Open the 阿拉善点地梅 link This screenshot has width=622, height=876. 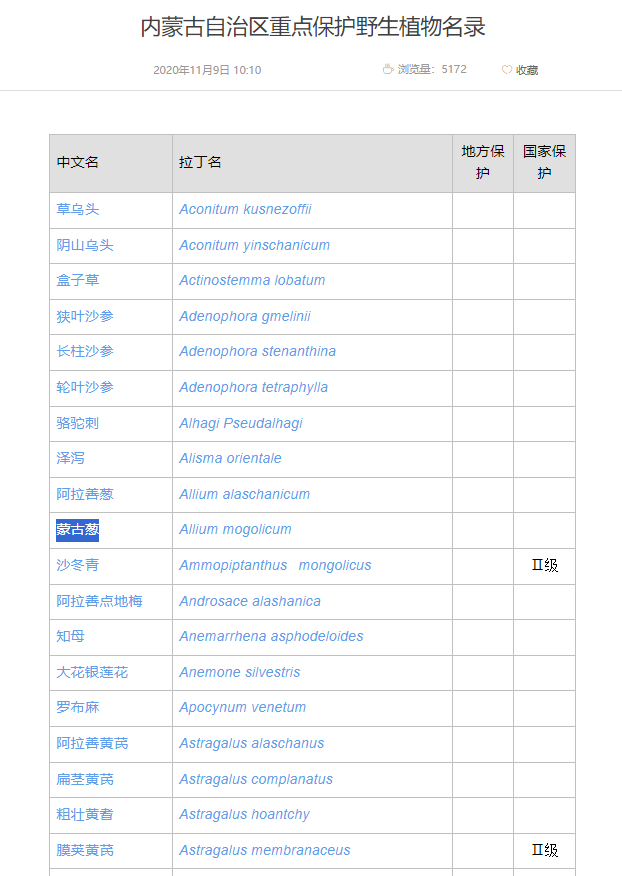99,601
